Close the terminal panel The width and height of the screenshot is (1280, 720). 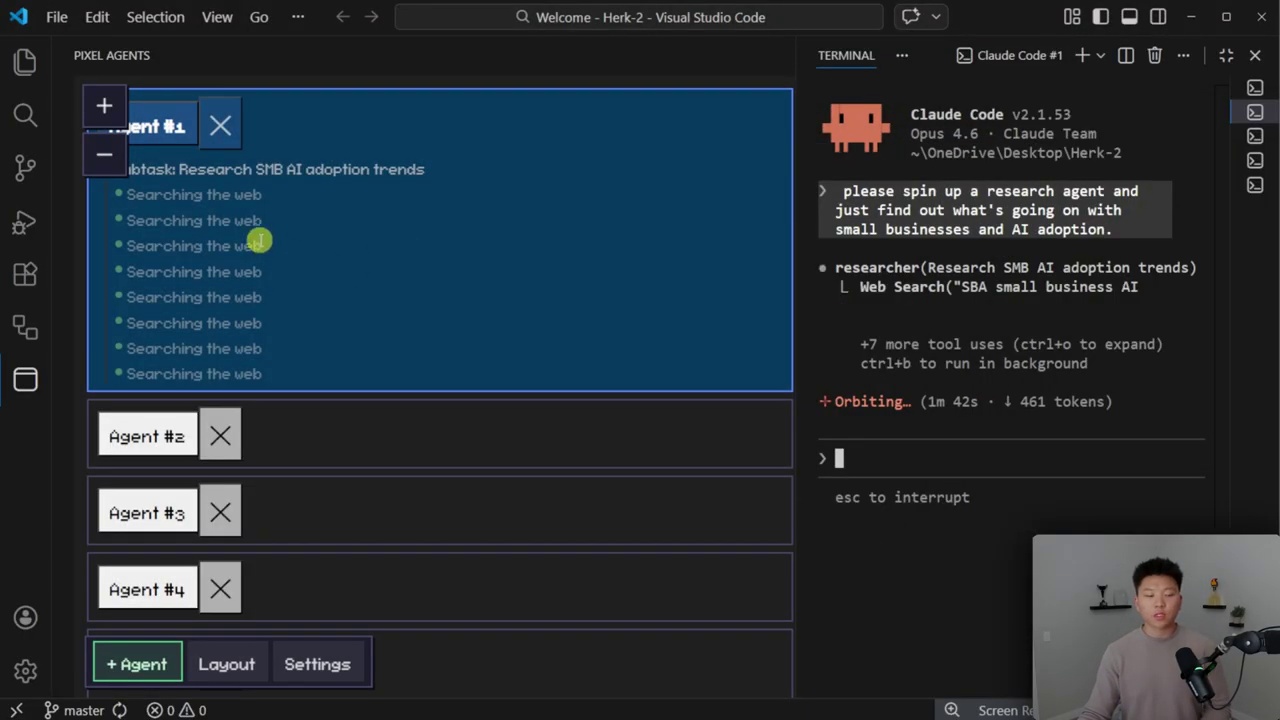pyautogui.click(x=1255, y=55)
